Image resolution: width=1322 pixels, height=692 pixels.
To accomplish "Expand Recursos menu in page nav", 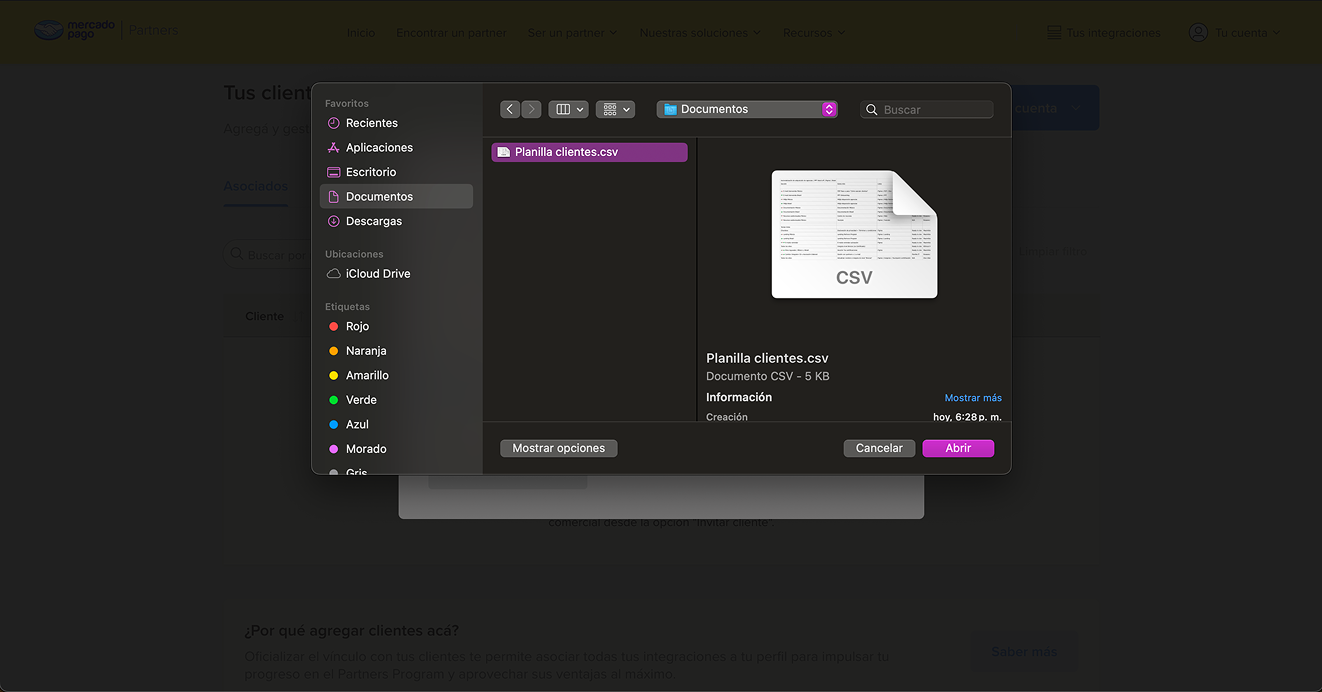I will pyautogui.click(x=814, y=33).
